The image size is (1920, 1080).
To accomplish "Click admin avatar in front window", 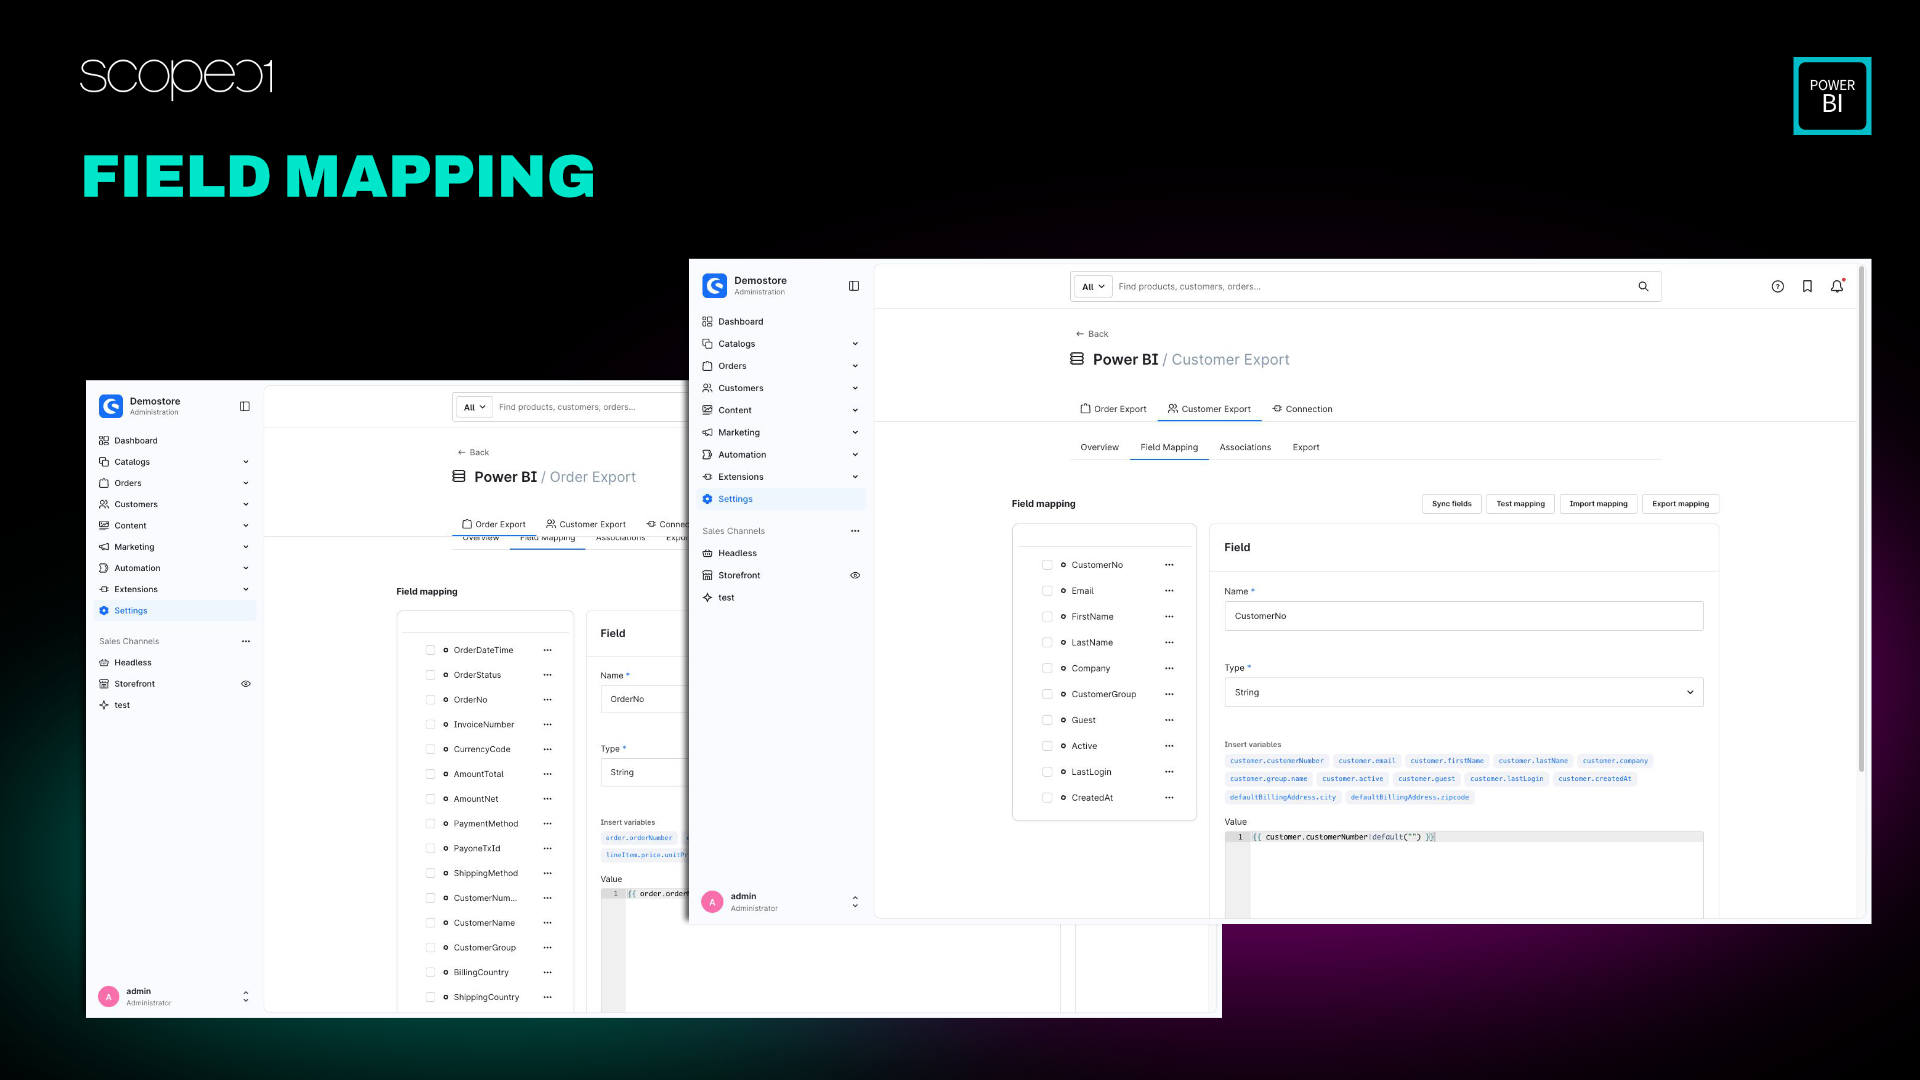I will point(712,902).
